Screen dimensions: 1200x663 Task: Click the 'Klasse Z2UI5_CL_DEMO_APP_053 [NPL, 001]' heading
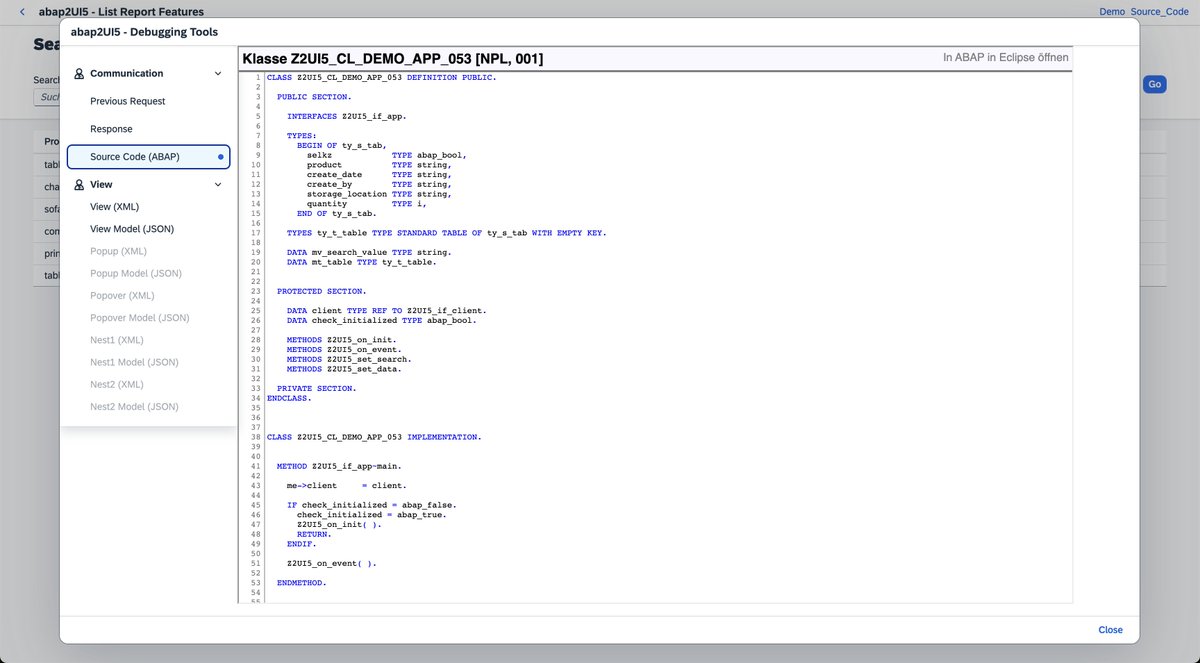(x=393, y=60)
